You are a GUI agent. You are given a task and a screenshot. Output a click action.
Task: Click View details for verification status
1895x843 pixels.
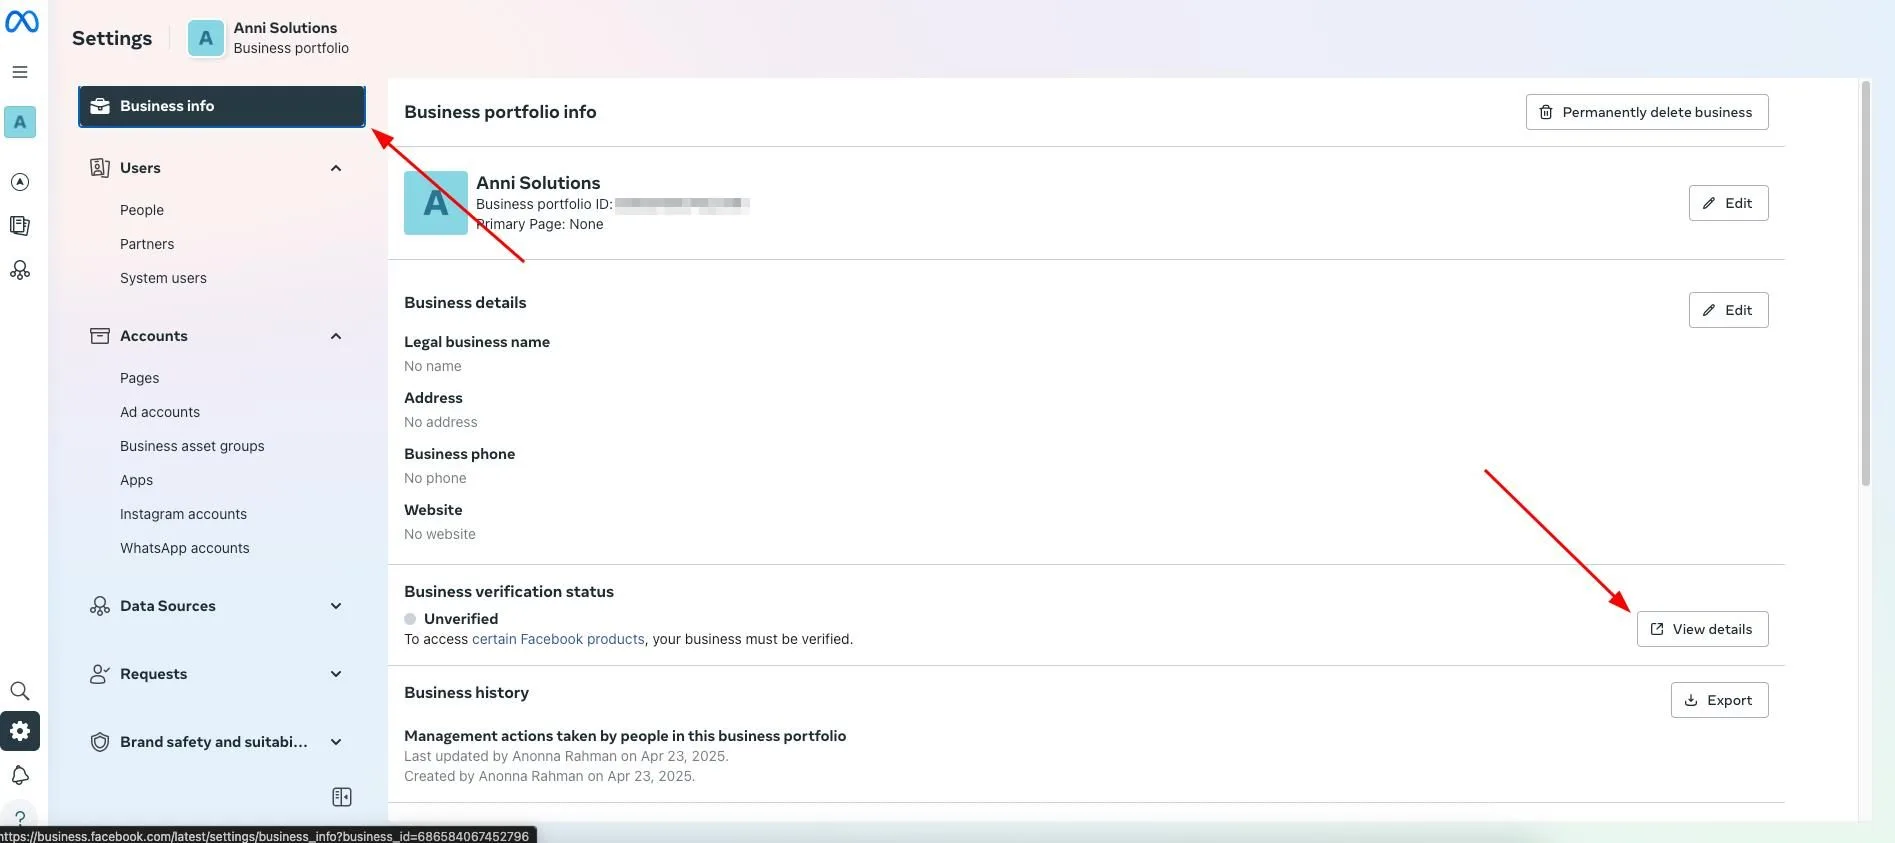click(1702, 629)
